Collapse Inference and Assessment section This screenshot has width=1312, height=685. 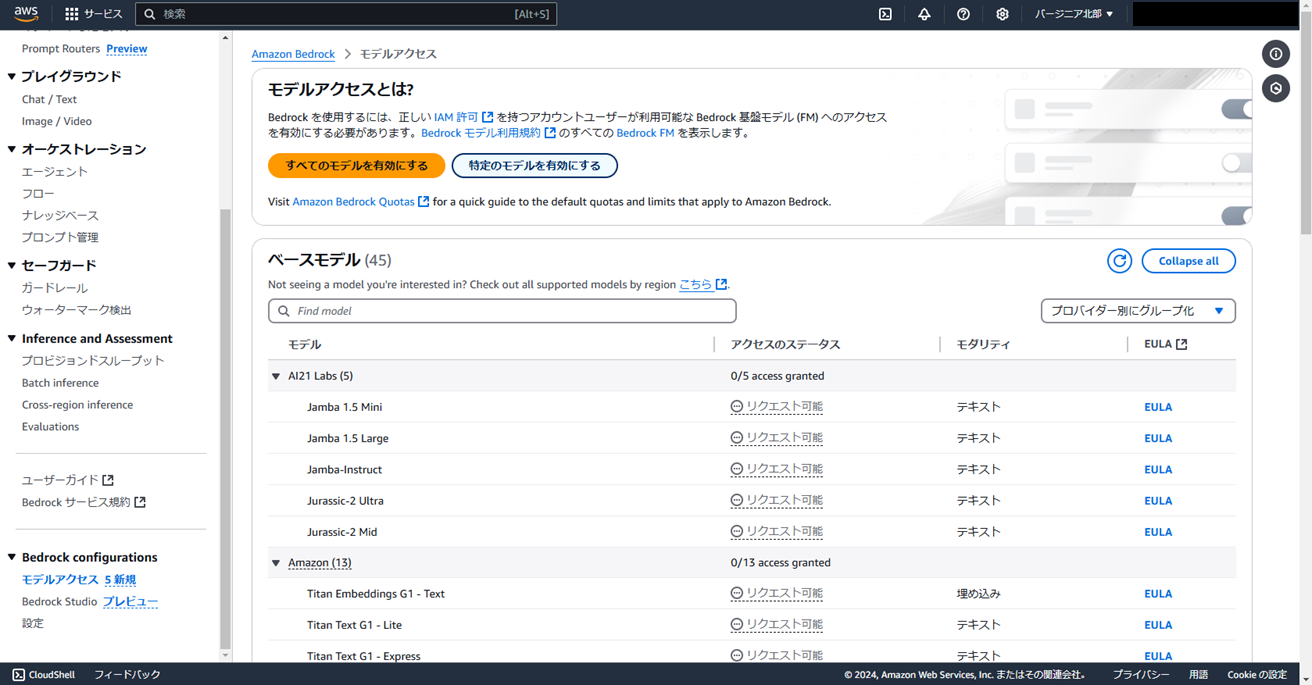point(12,338)
